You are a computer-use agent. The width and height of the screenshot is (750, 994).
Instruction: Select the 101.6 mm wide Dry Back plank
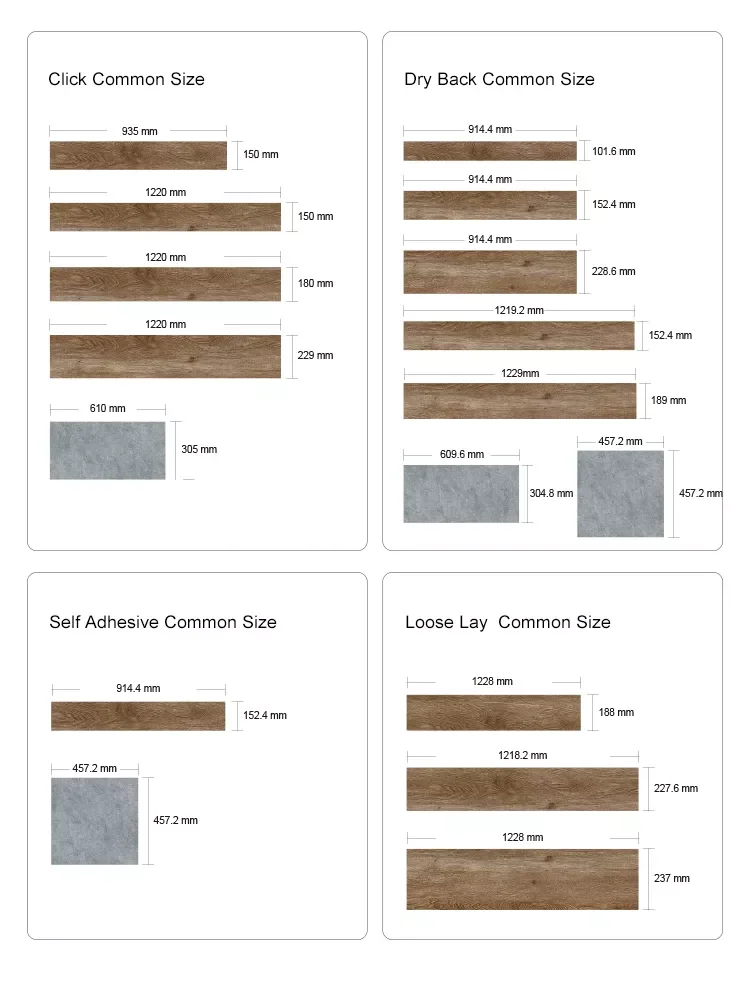point(490,151)
